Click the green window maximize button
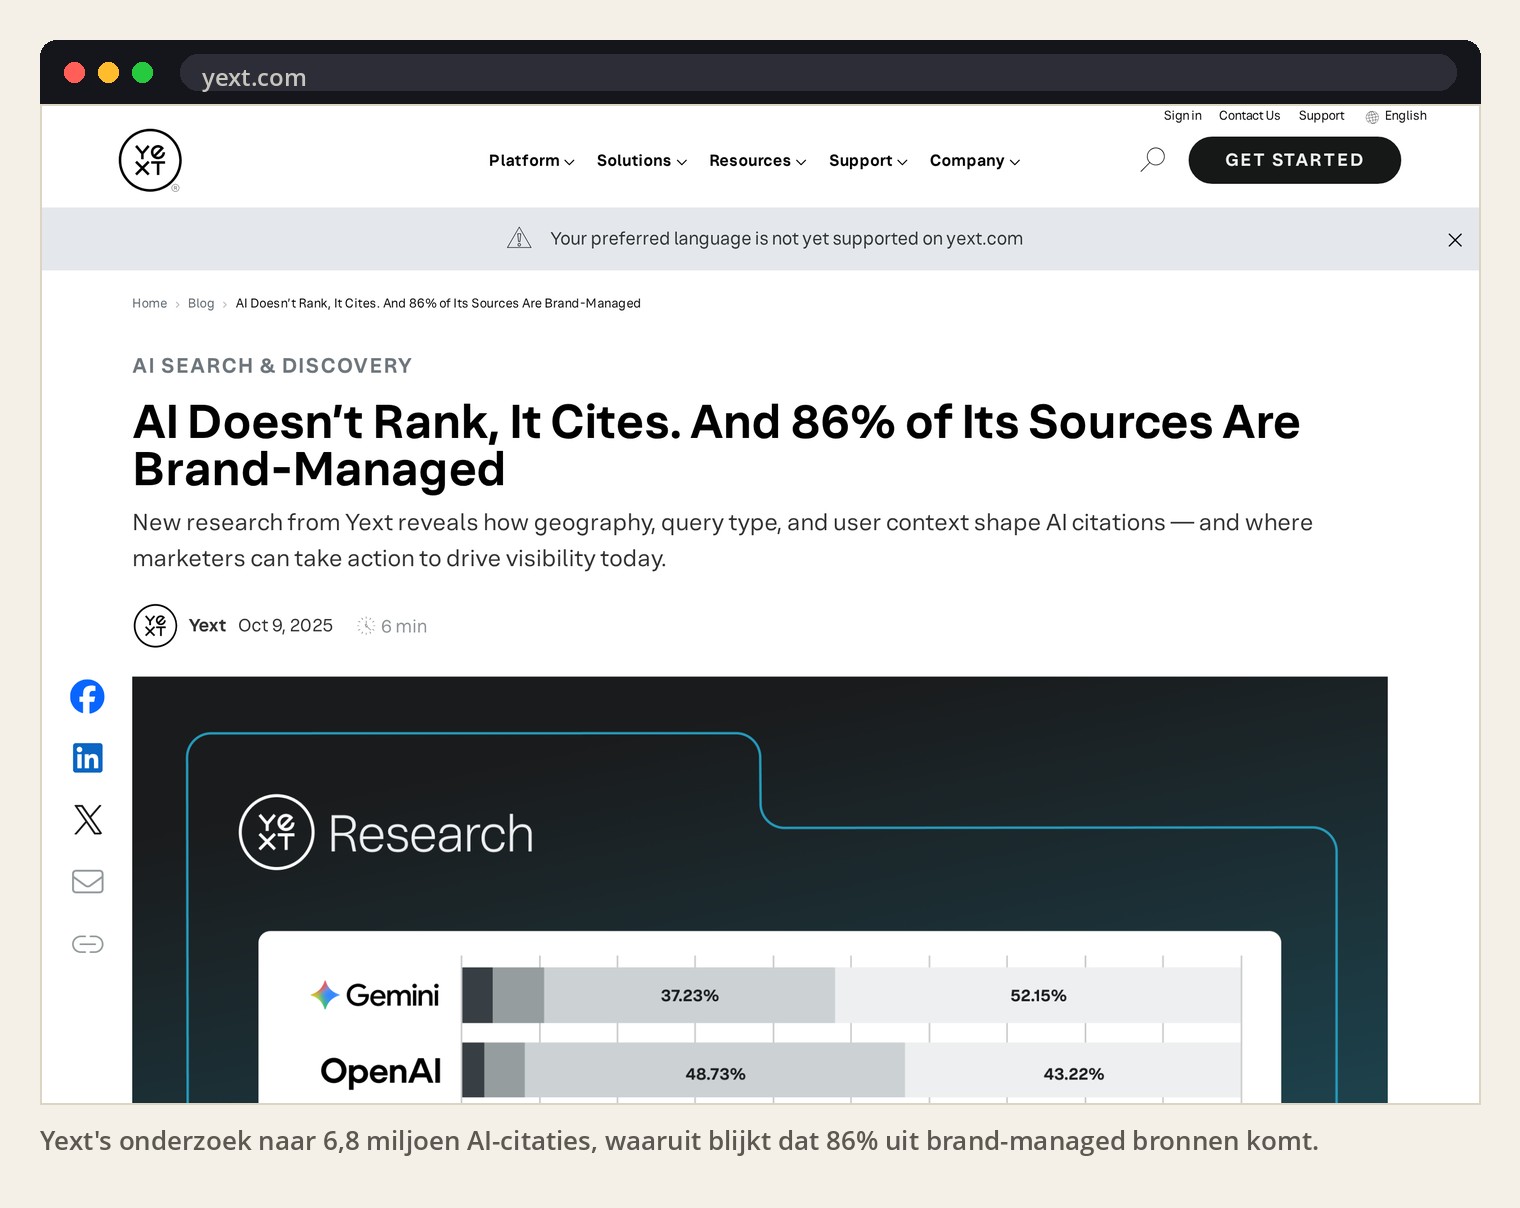This screenshot has height=1208, width=1520. [142, 73]
